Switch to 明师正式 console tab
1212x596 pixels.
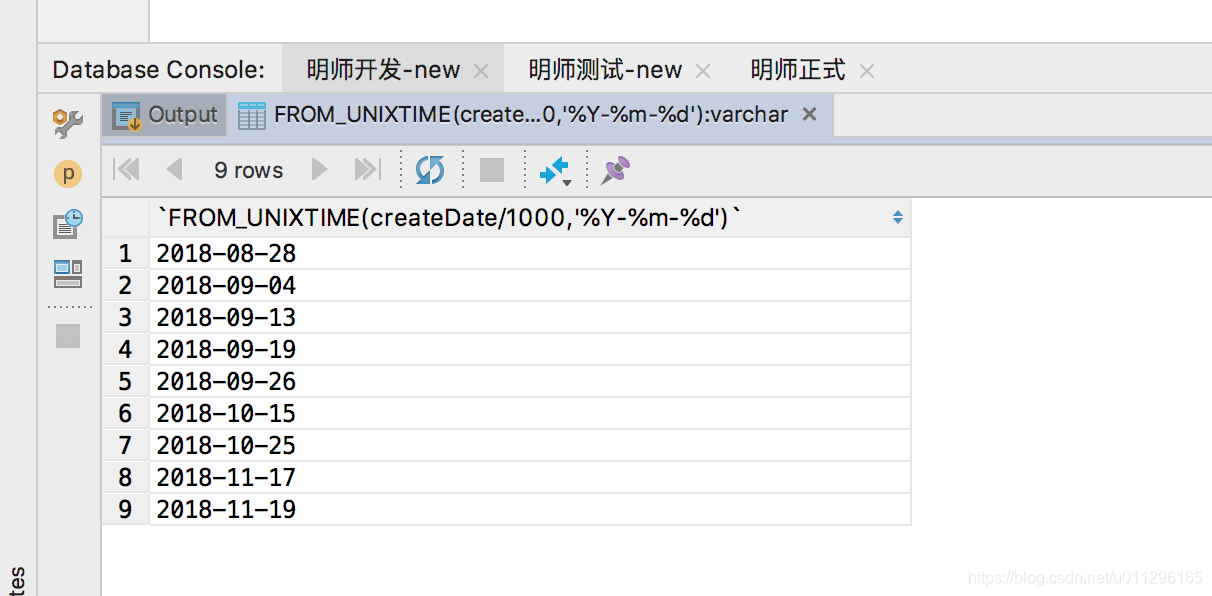(798, 70)
